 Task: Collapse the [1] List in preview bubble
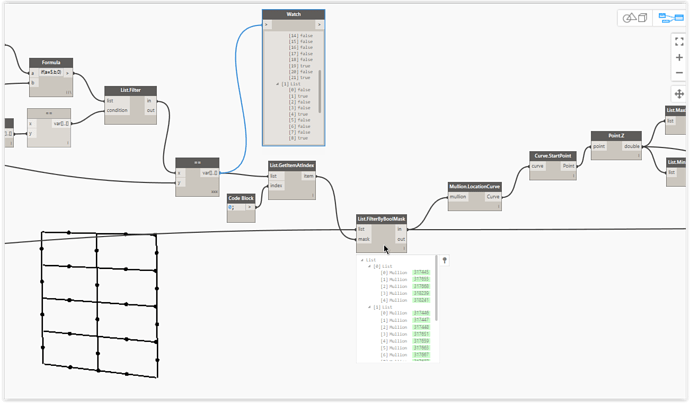point(369,307)
